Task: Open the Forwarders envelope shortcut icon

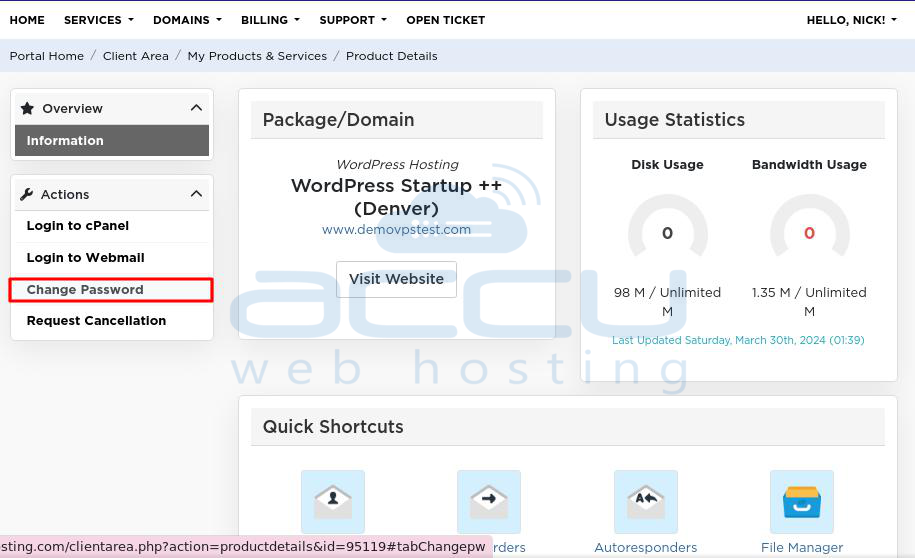Action: (x=488, y=501)
